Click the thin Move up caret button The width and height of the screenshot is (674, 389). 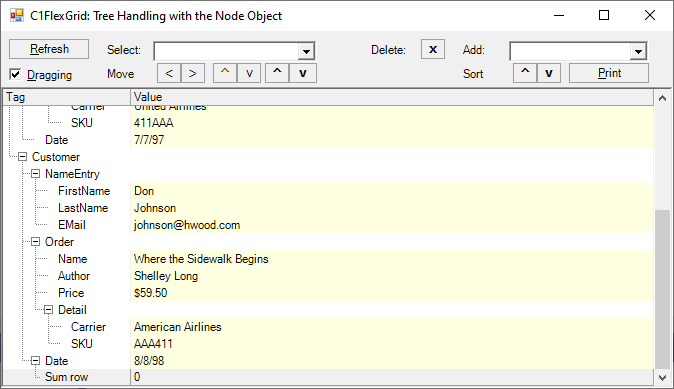click(225, 73)
